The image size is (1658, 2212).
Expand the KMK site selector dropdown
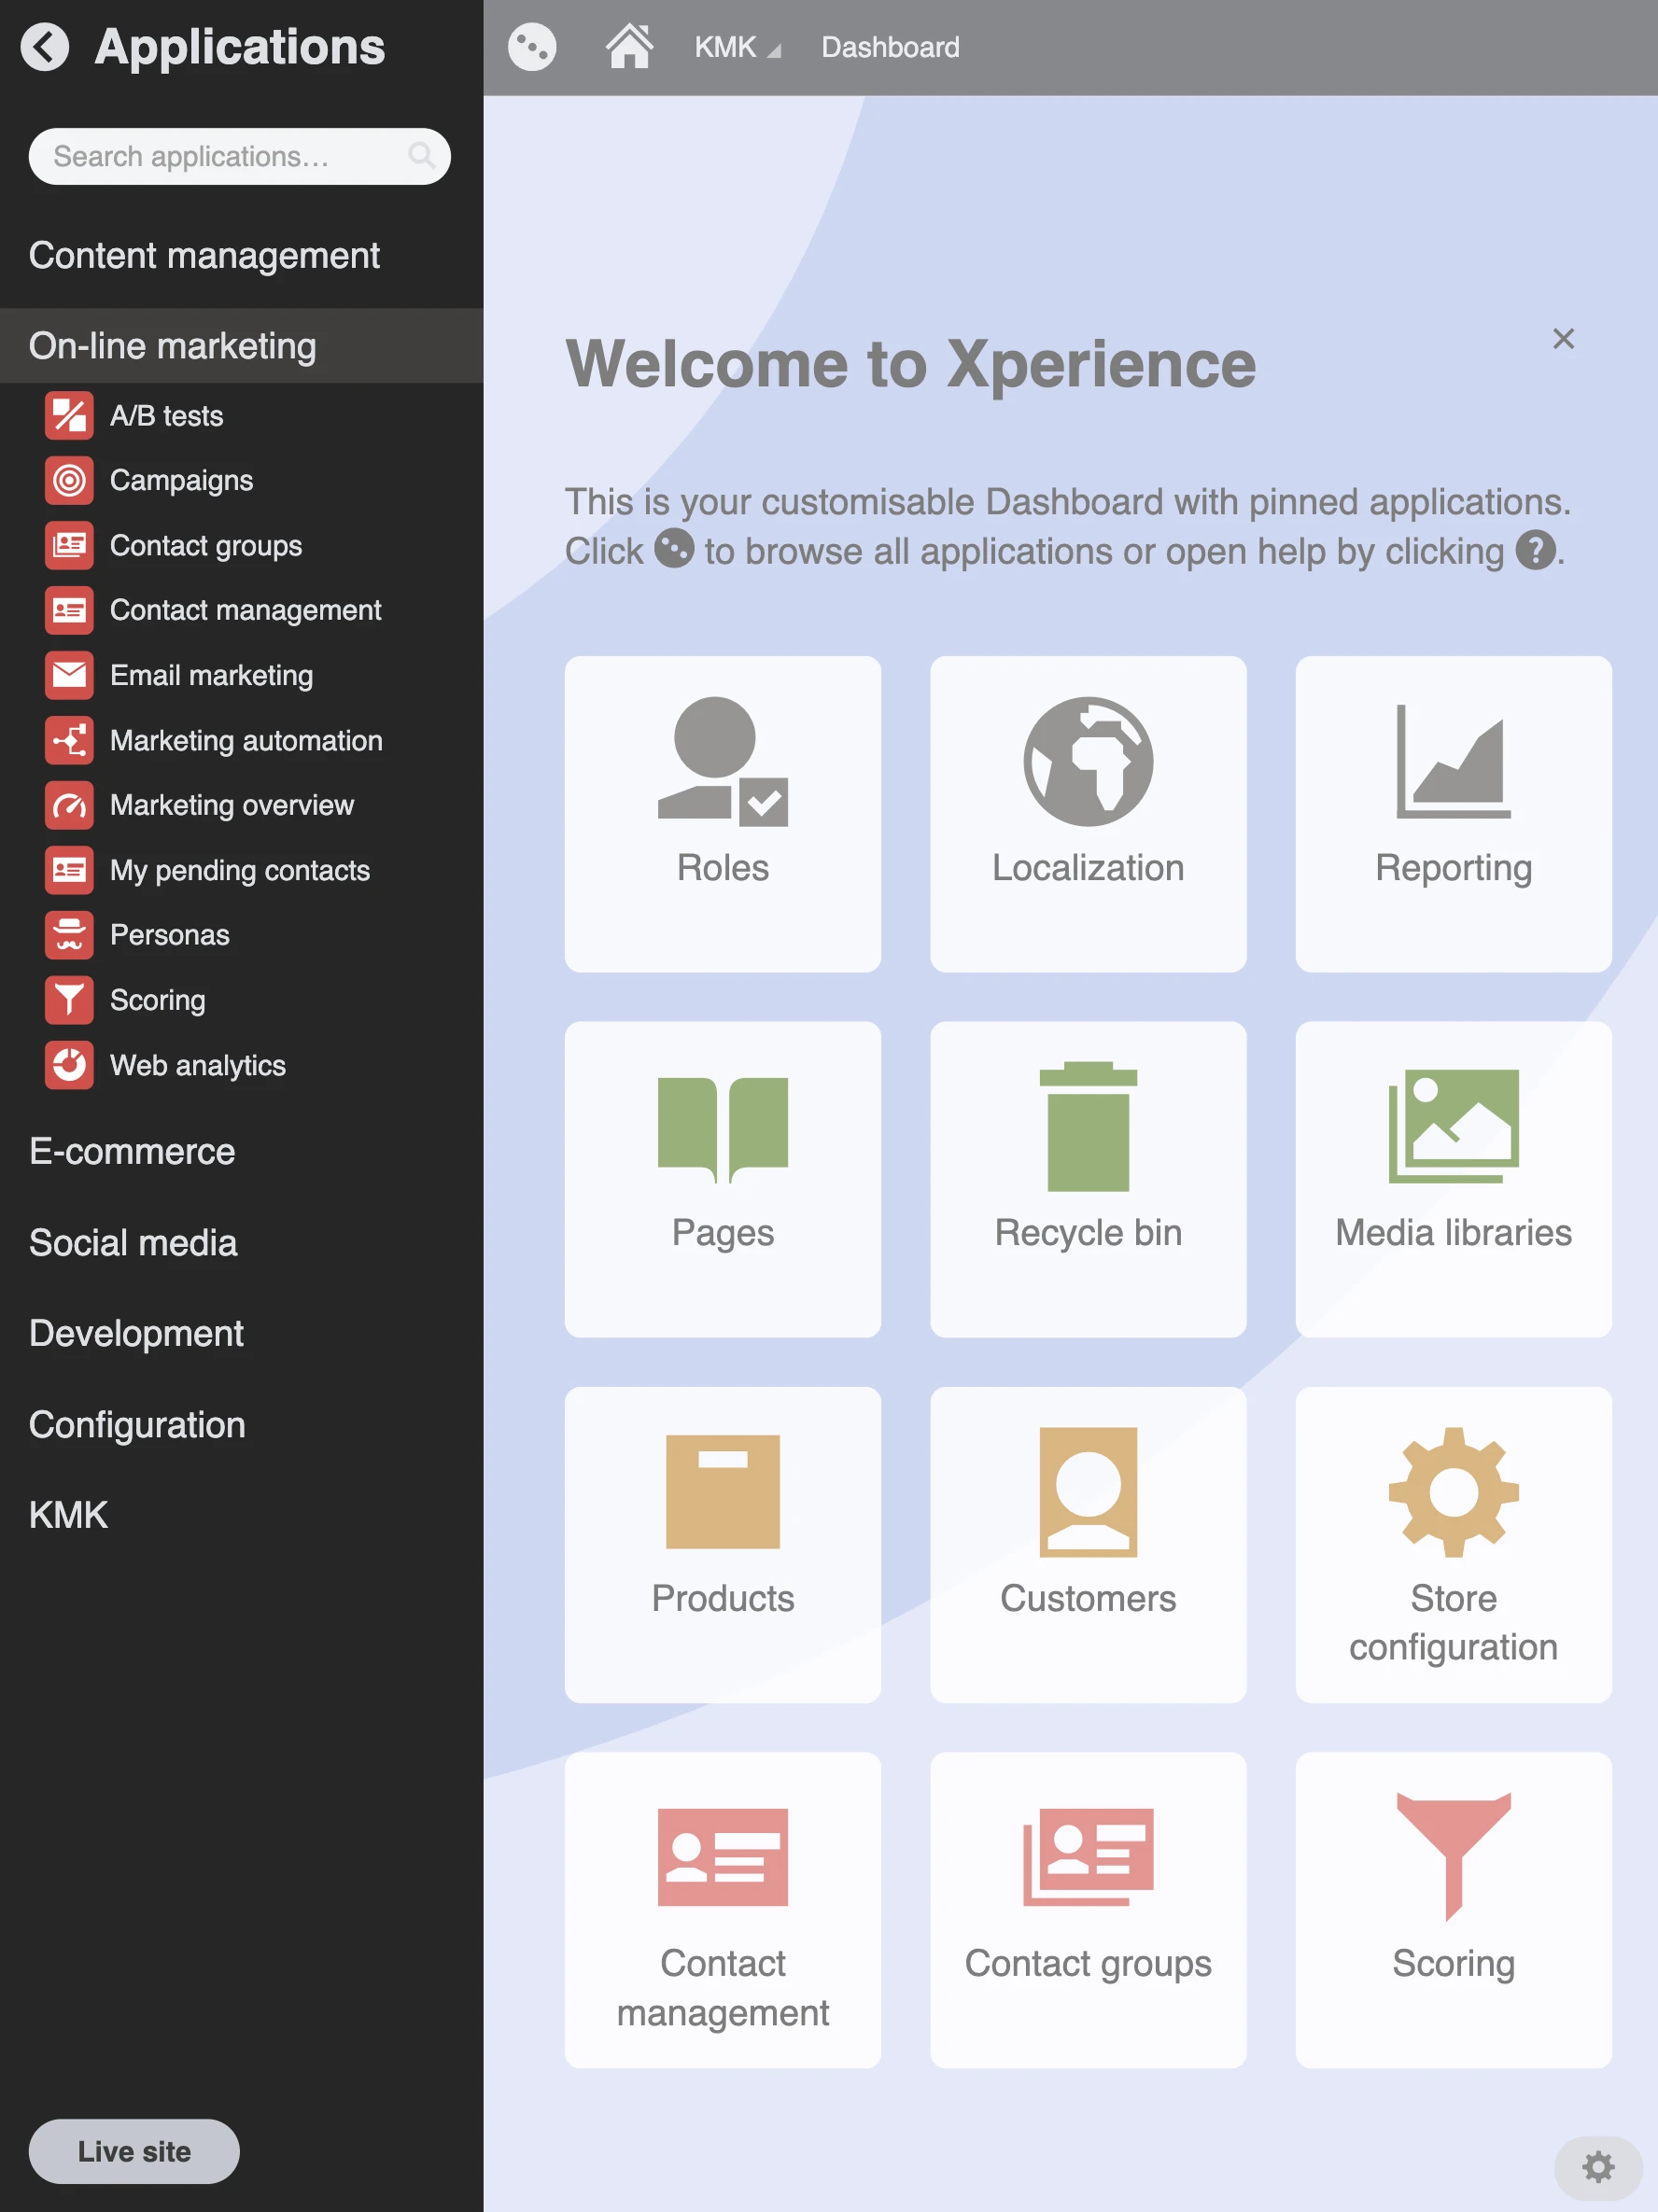point(738,47)
